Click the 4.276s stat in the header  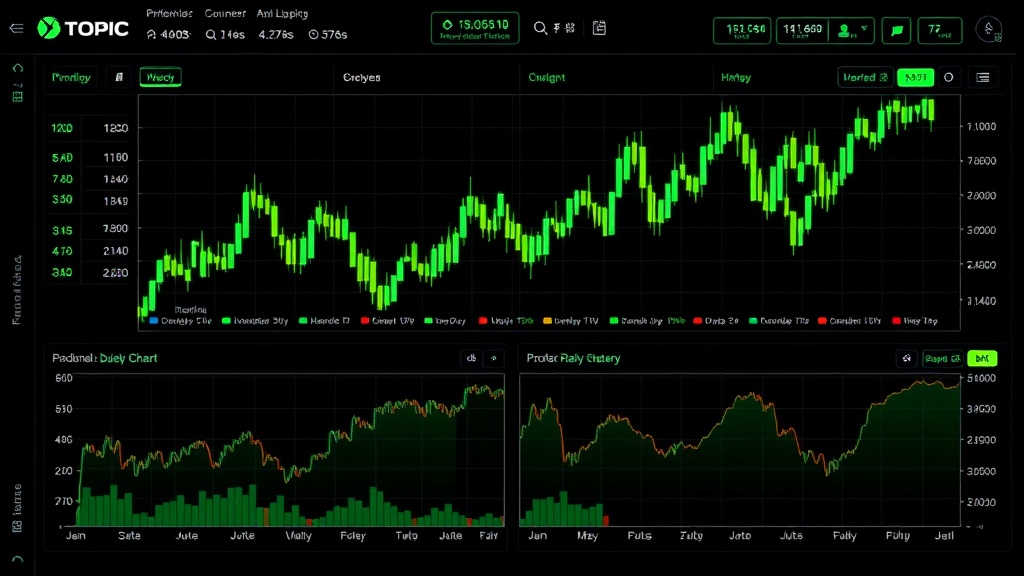click(x=276, y=35)
